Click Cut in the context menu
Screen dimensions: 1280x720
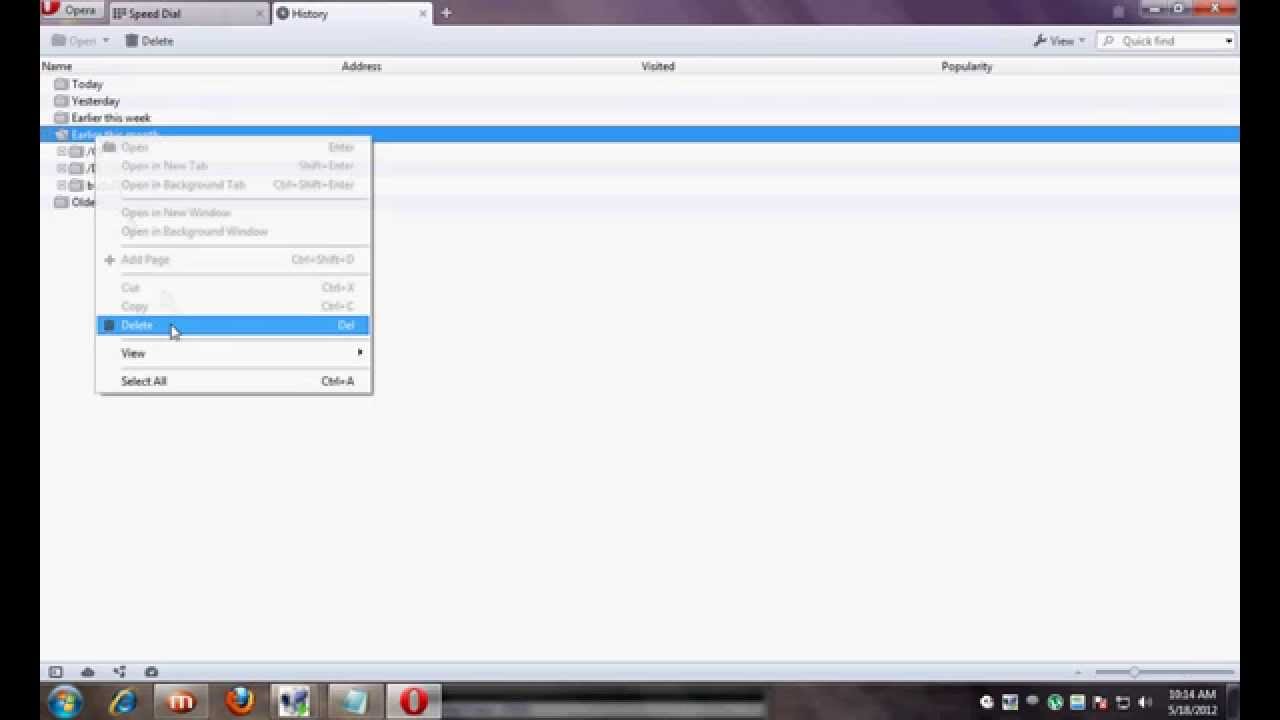point(233,288)
